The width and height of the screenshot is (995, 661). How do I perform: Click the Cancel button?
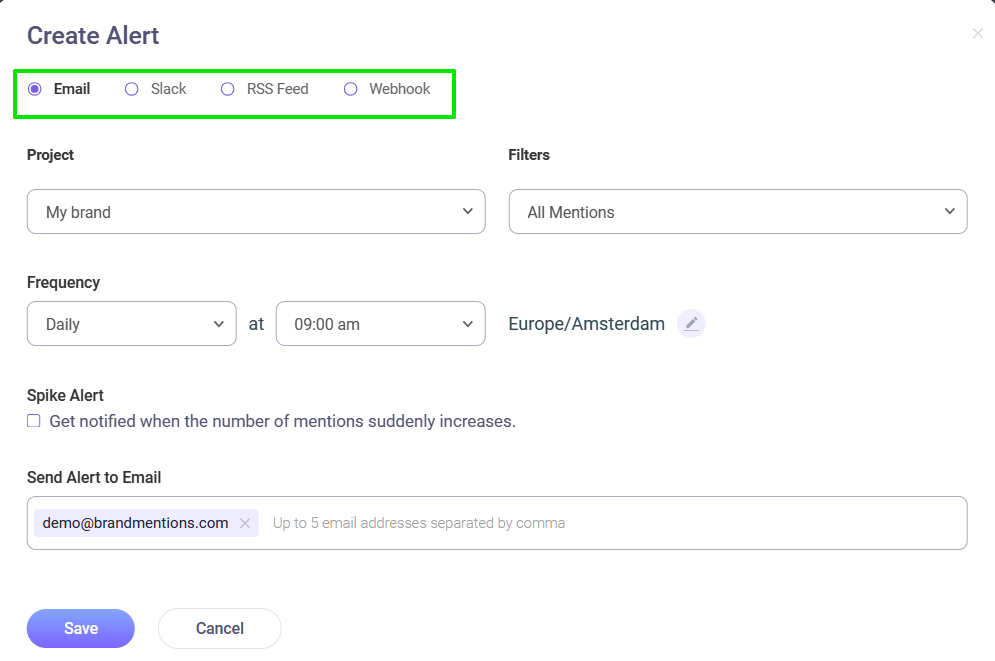click(220, 628)
